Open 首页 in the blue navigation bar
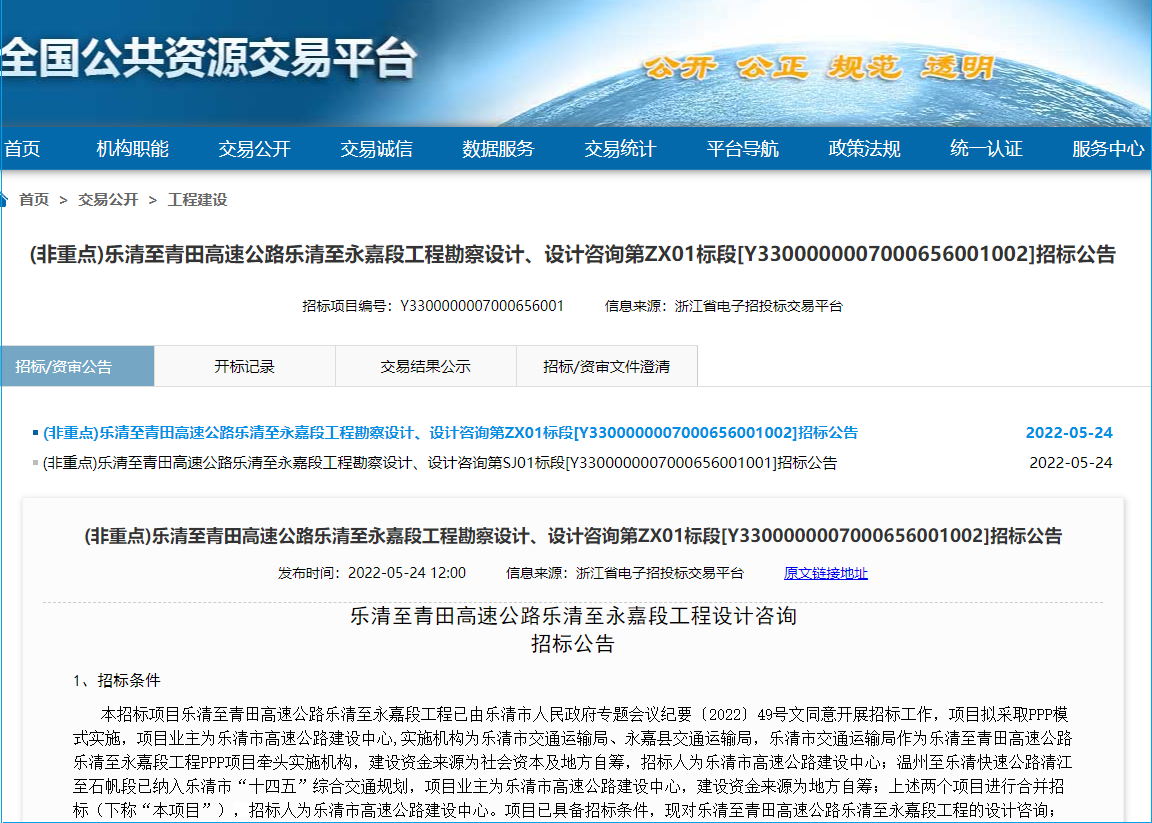The image size is (1152, 823). point(22,149)
